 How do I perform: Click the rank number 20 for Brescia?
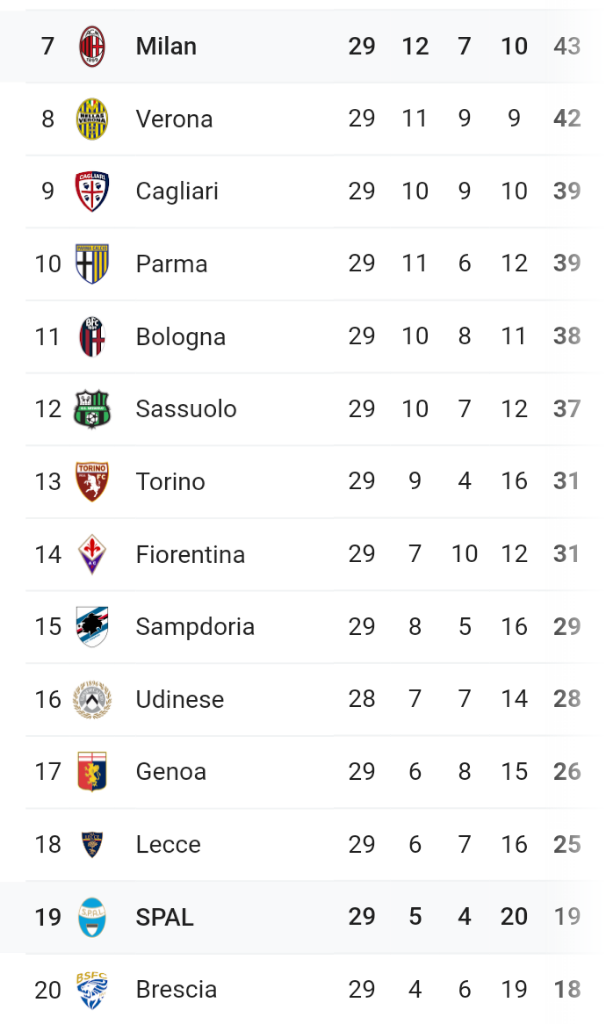click(x=48, y=990)
